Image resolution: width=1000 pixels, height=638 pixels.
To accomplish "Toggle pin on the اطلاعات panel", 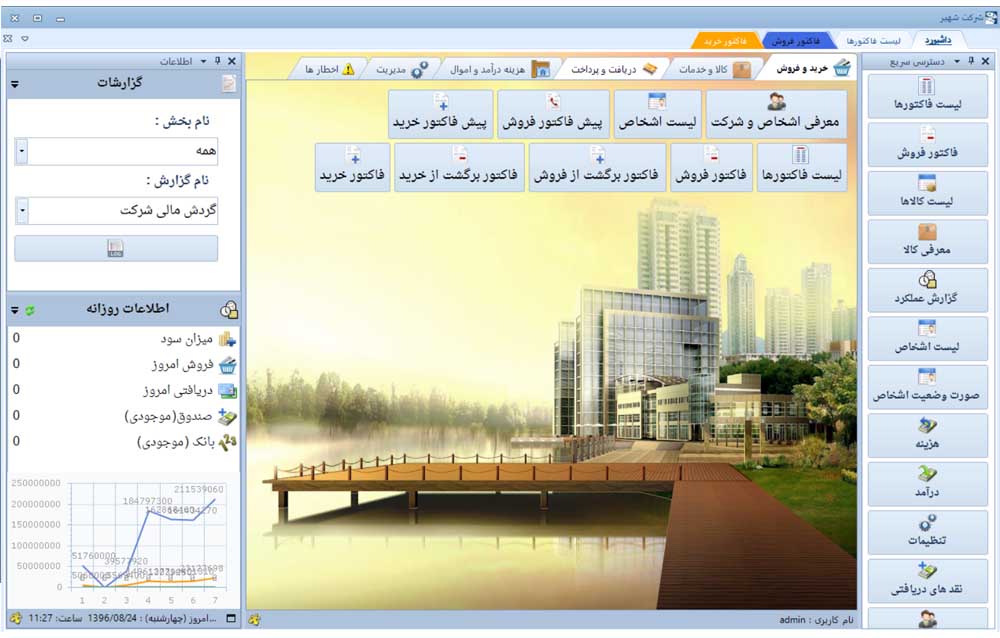I will tap(217, 62).
